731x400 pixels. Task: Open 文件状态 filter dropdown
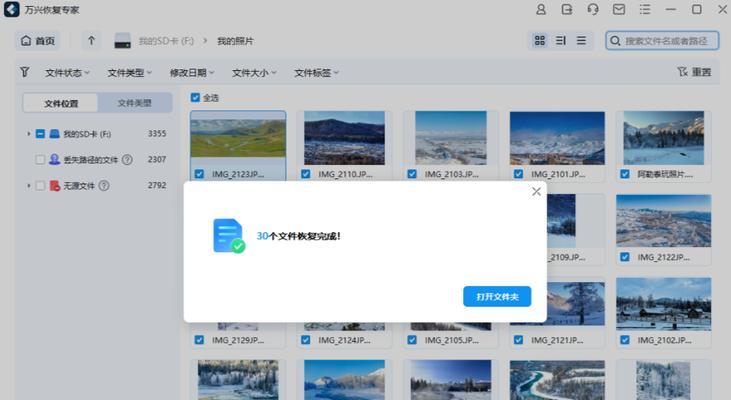(67, 73)
